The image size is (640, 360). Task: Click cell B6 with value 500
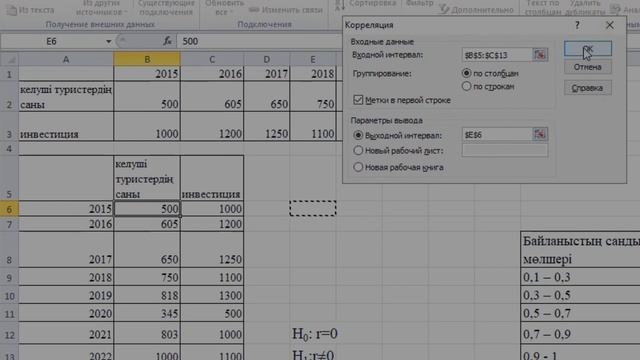point(147,209)
